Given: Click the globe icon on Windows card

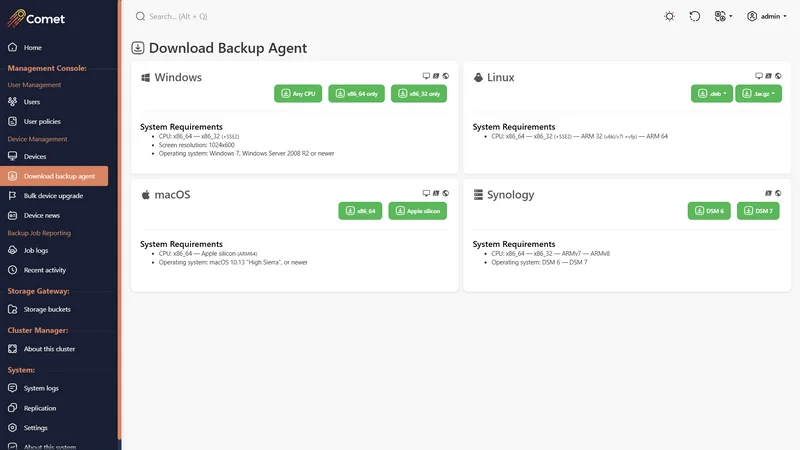Looking at the screenshot, I should (x=445, y=76).
